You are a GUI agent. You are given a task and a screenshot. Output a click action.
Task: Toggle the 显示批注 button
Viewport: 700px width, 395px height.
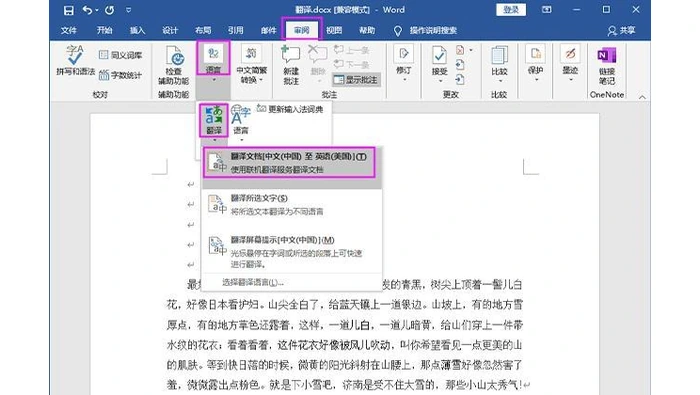pos(356,79)
